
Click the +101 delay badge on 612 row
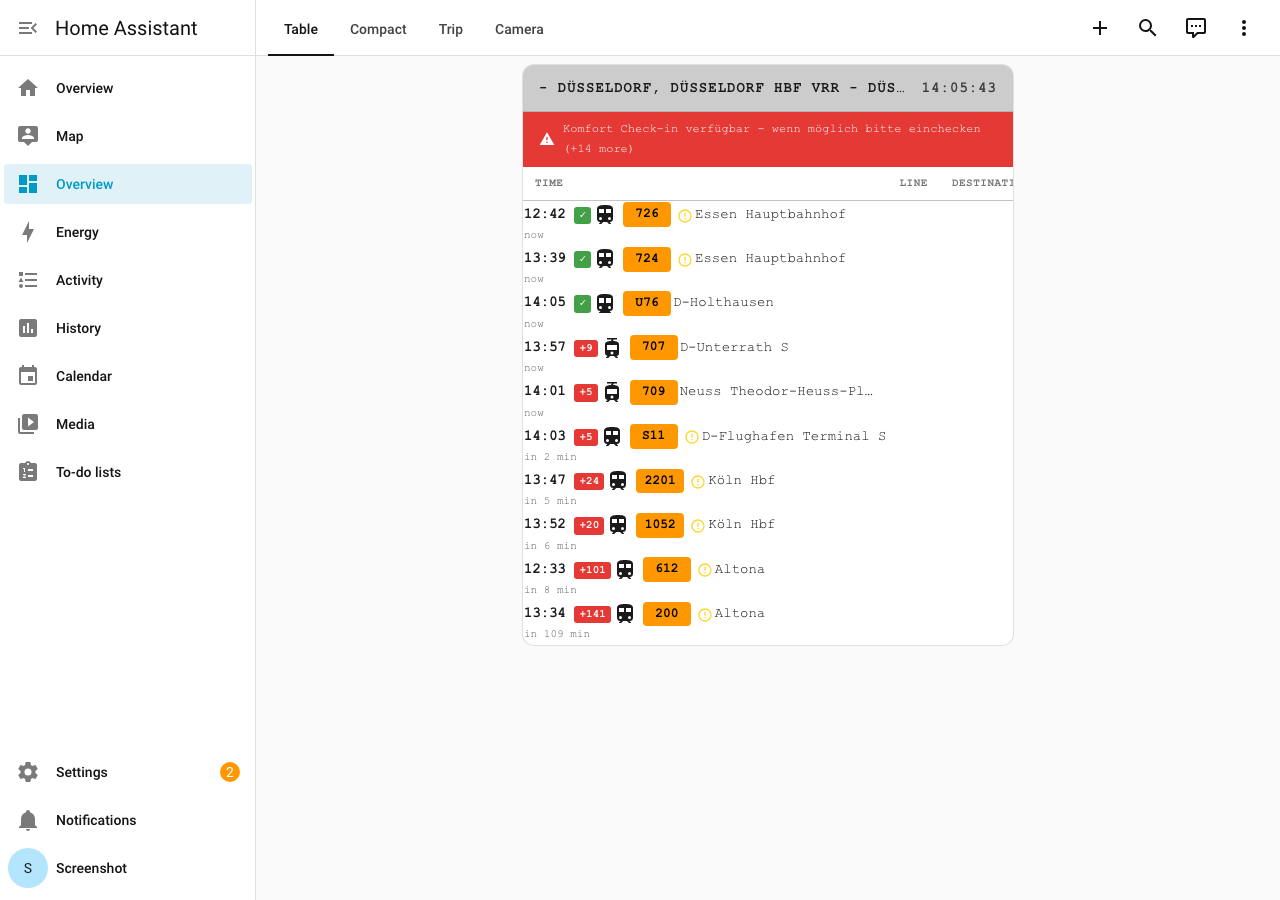point(592,570)
